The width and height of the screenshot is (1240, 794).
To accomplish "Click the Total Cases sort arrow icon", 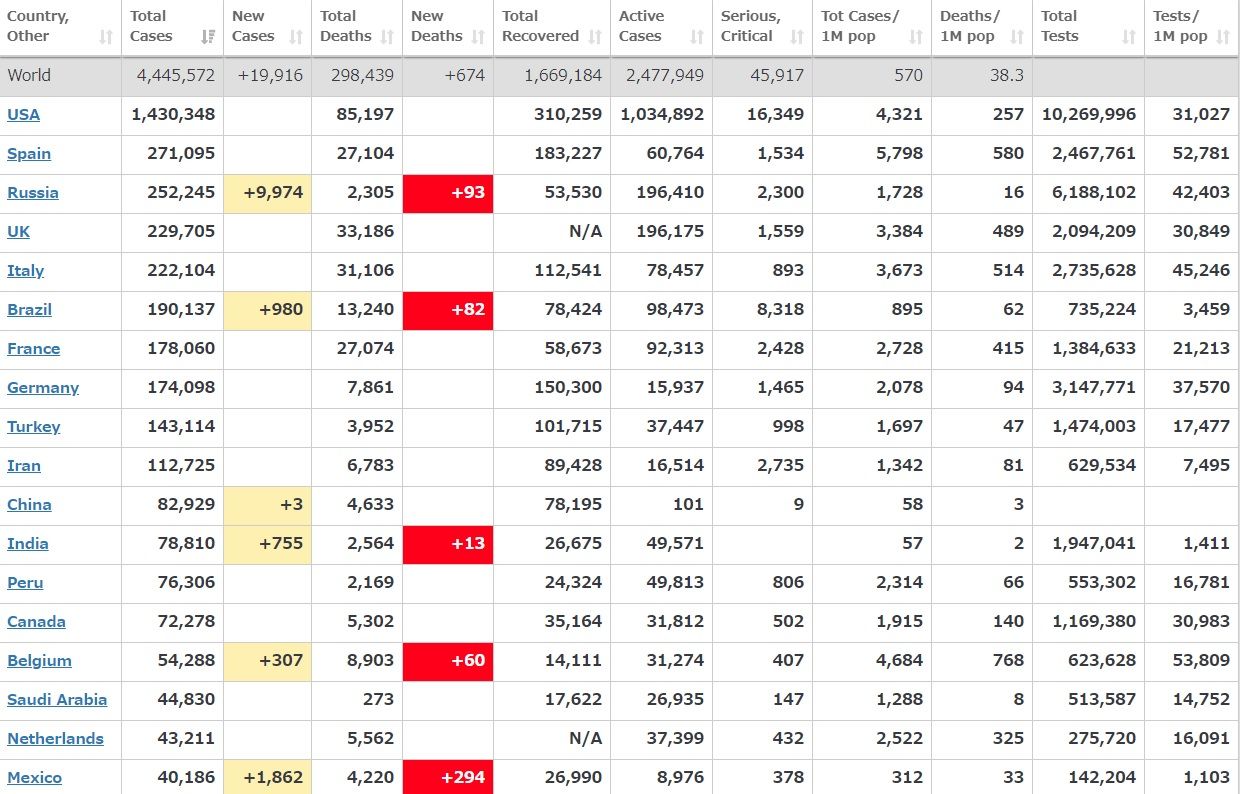I will point(207,37).
